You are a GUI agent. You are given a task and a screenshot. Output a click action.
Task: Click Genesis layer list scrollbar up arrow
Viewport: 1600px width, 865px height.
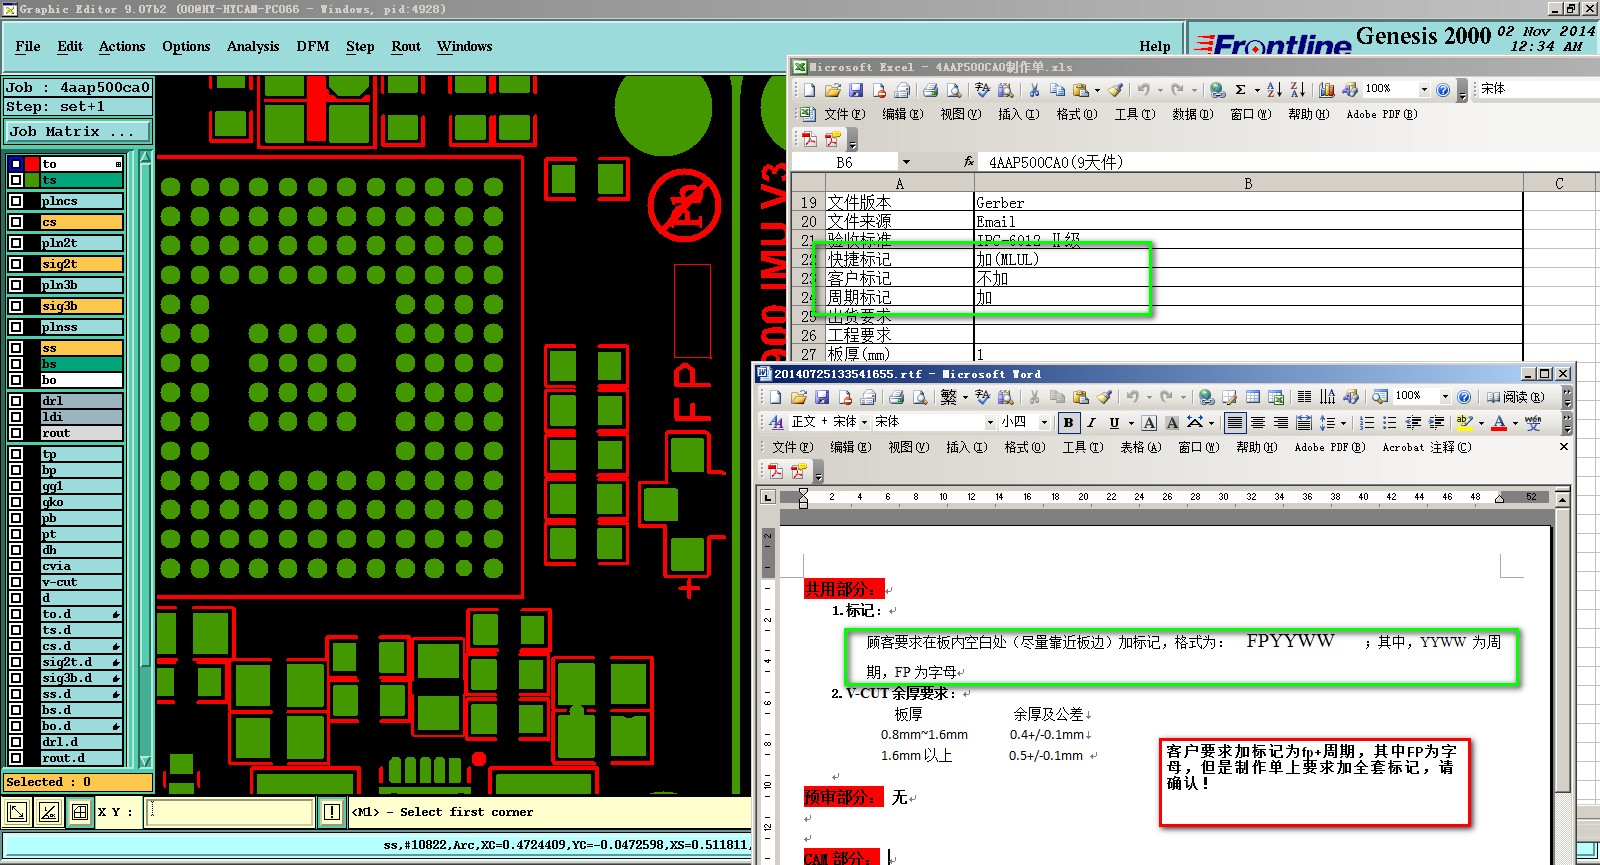[145, 157]
